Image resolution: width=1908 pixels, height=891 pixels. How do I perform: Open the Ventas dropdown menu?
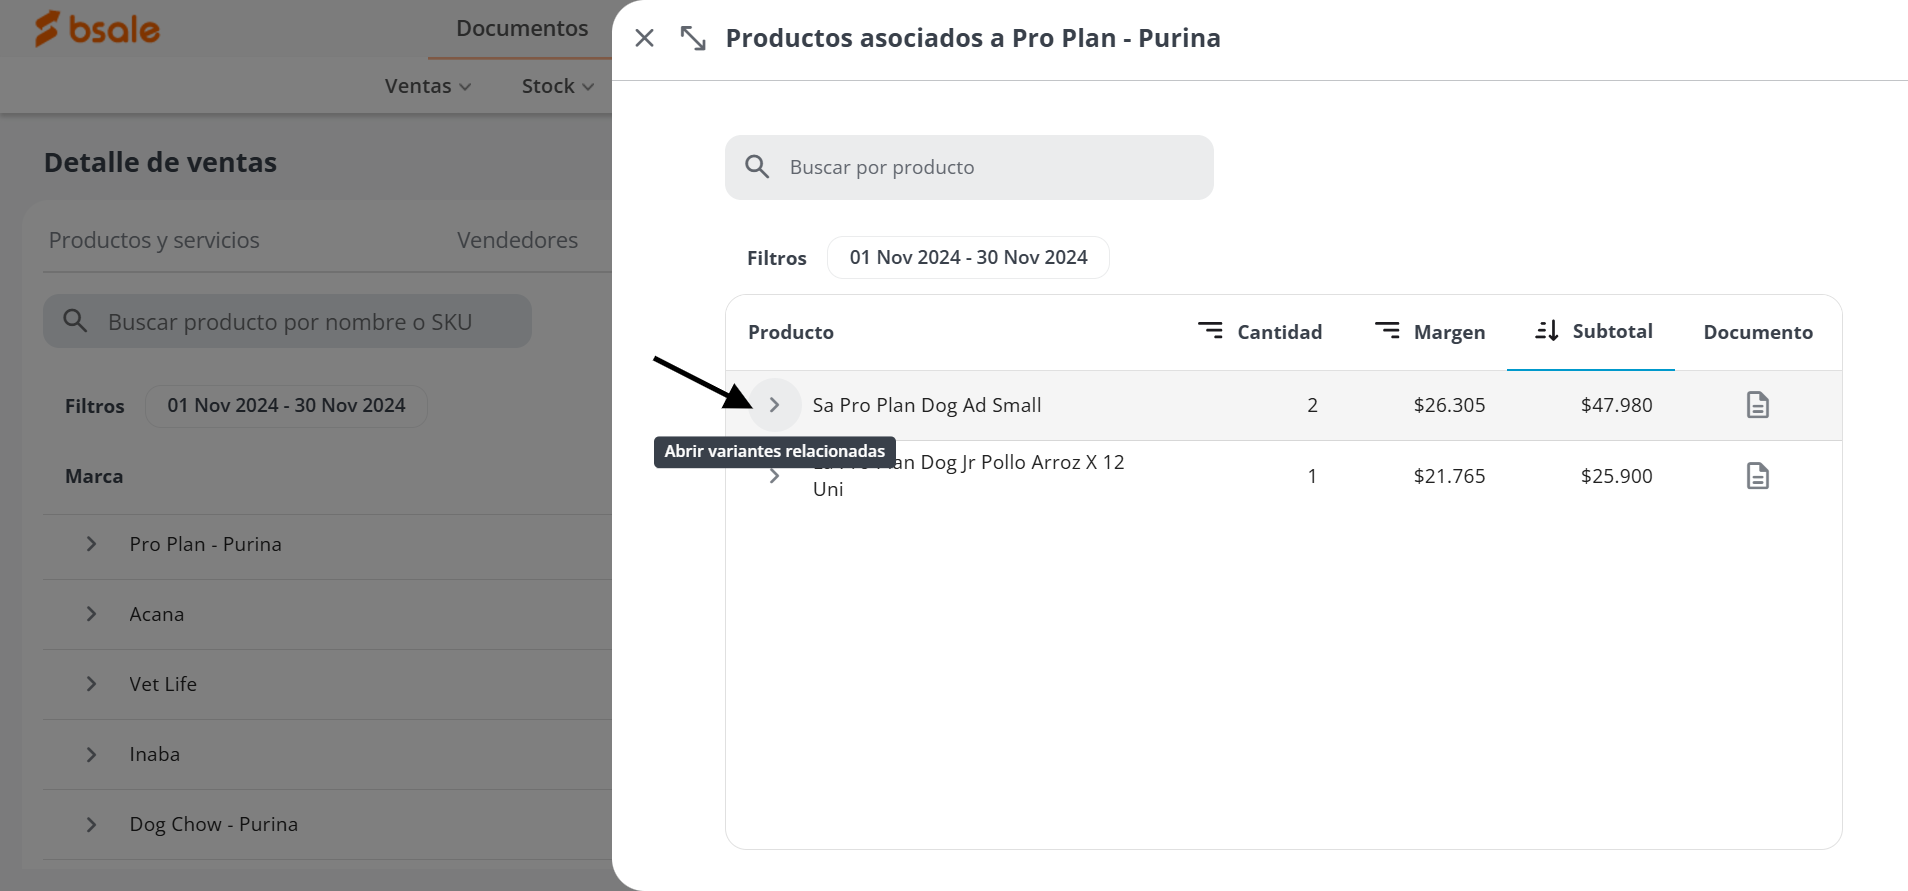point(428,86)
